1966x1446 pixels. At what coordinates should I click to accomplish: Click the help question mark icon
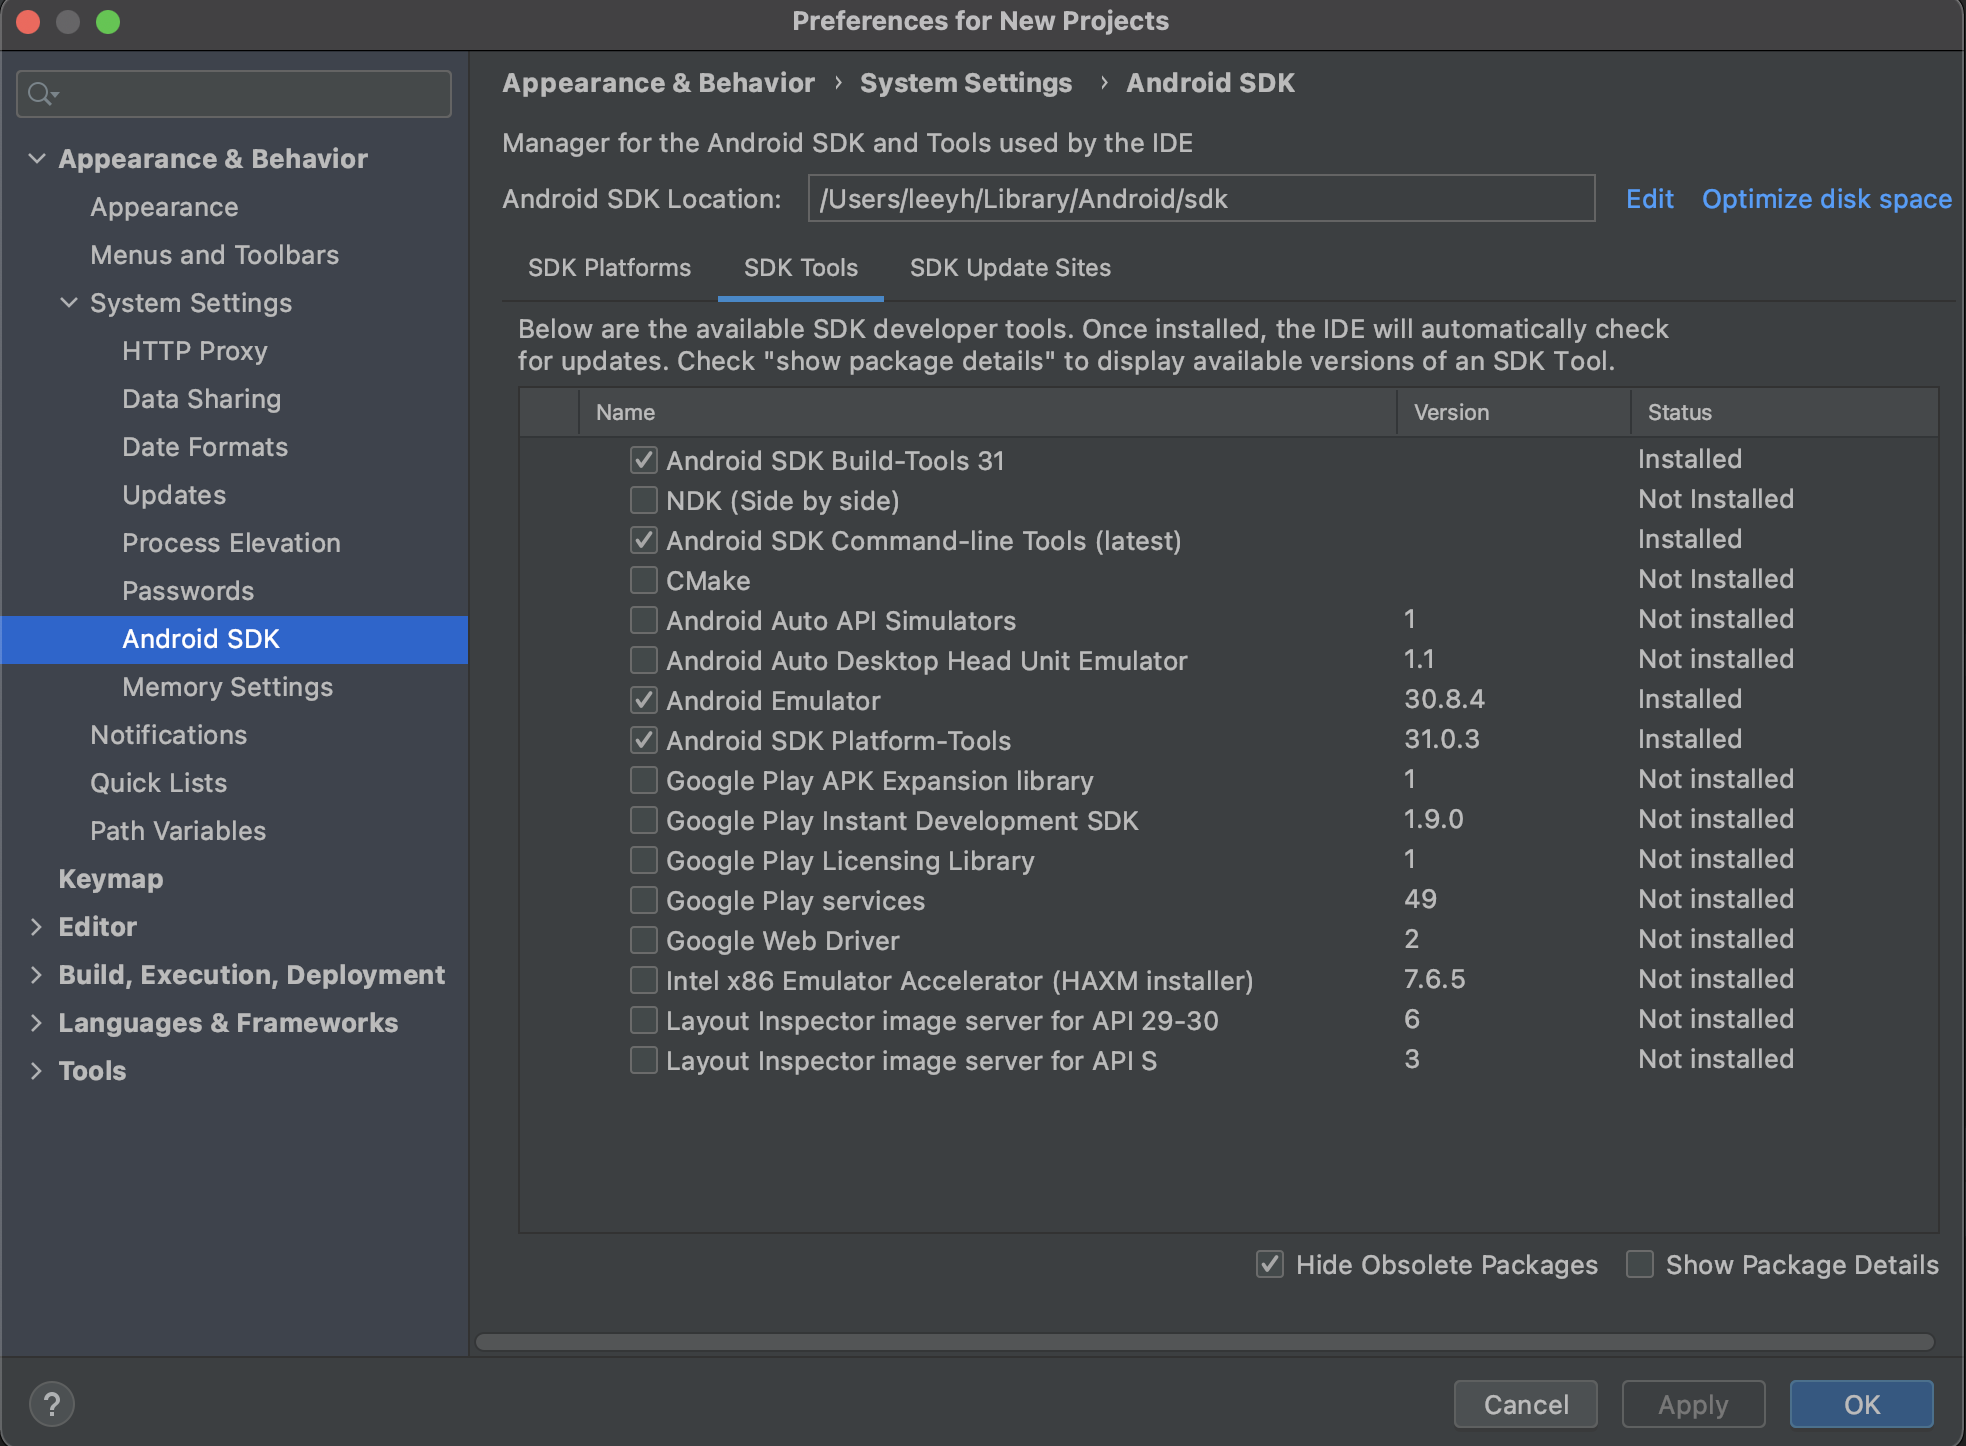click(x=52, y=1403)
